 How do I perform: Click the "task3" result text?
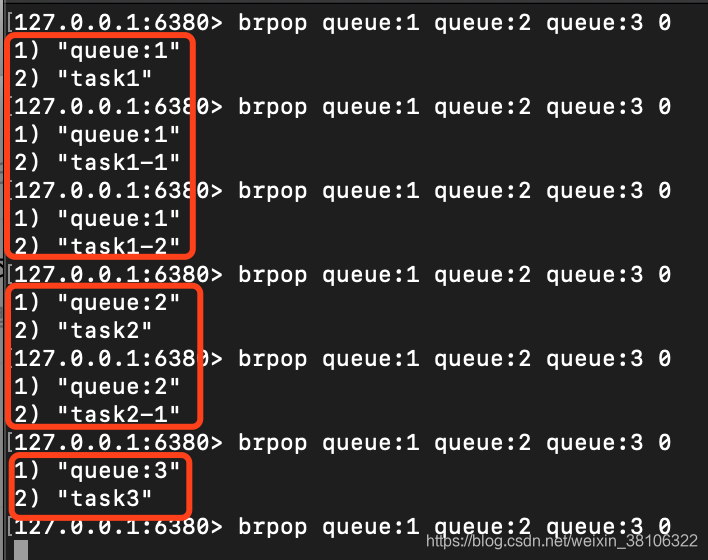pyautogui.click(x=105, y=499)
